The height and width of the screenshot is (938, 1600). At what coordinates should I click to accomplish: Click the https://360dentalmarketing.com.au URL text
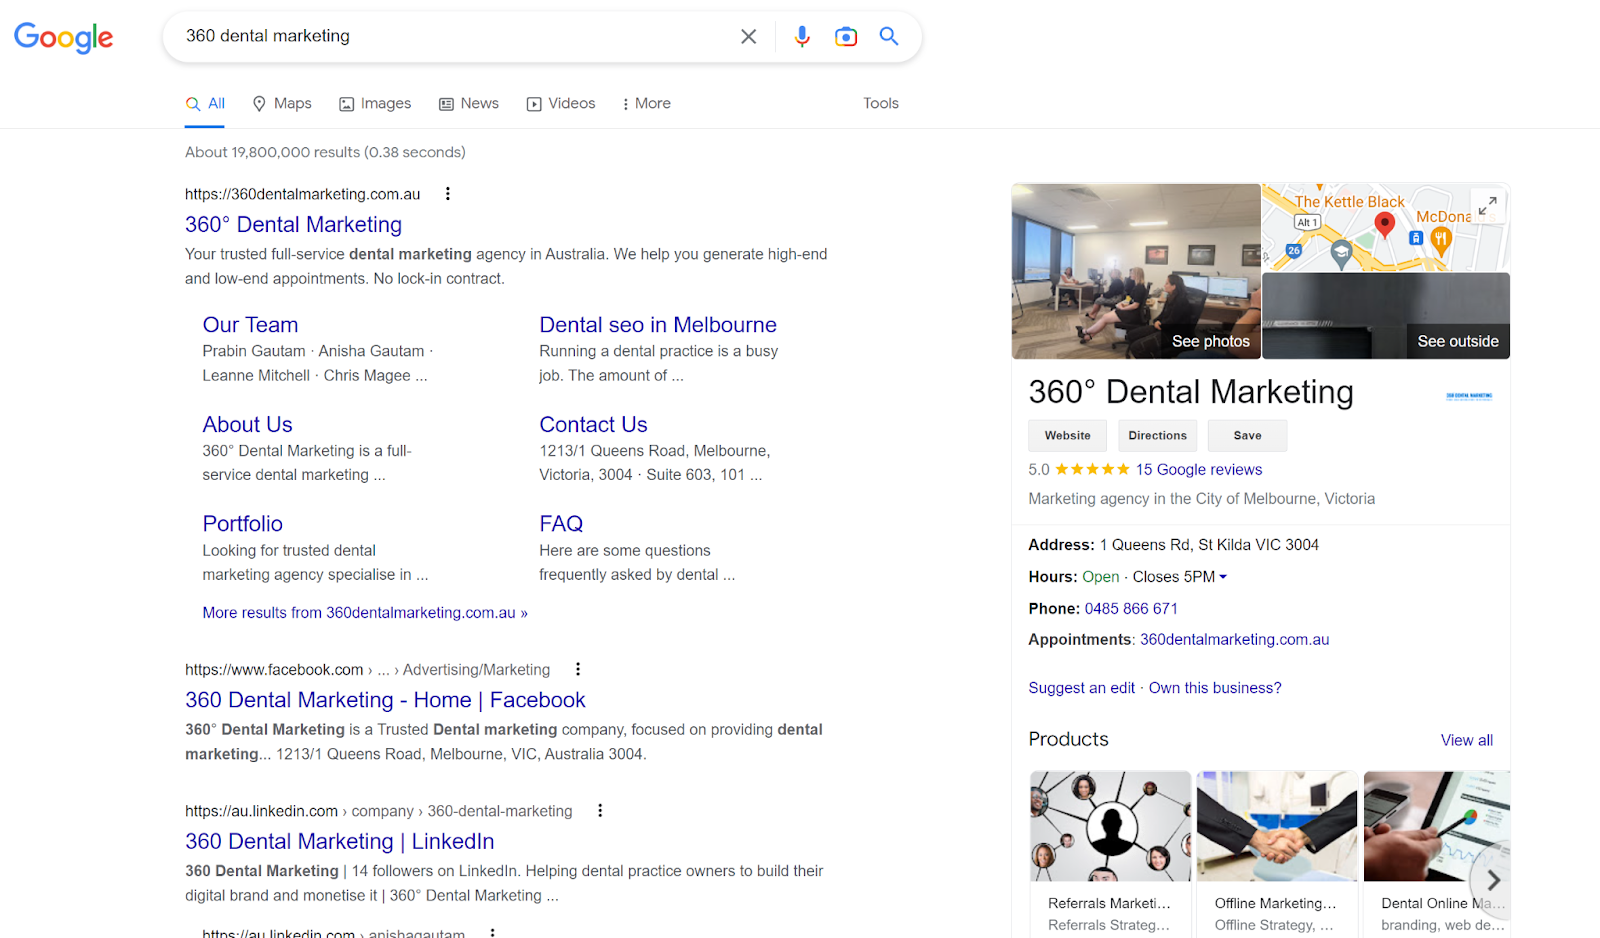tap(303, 194)
